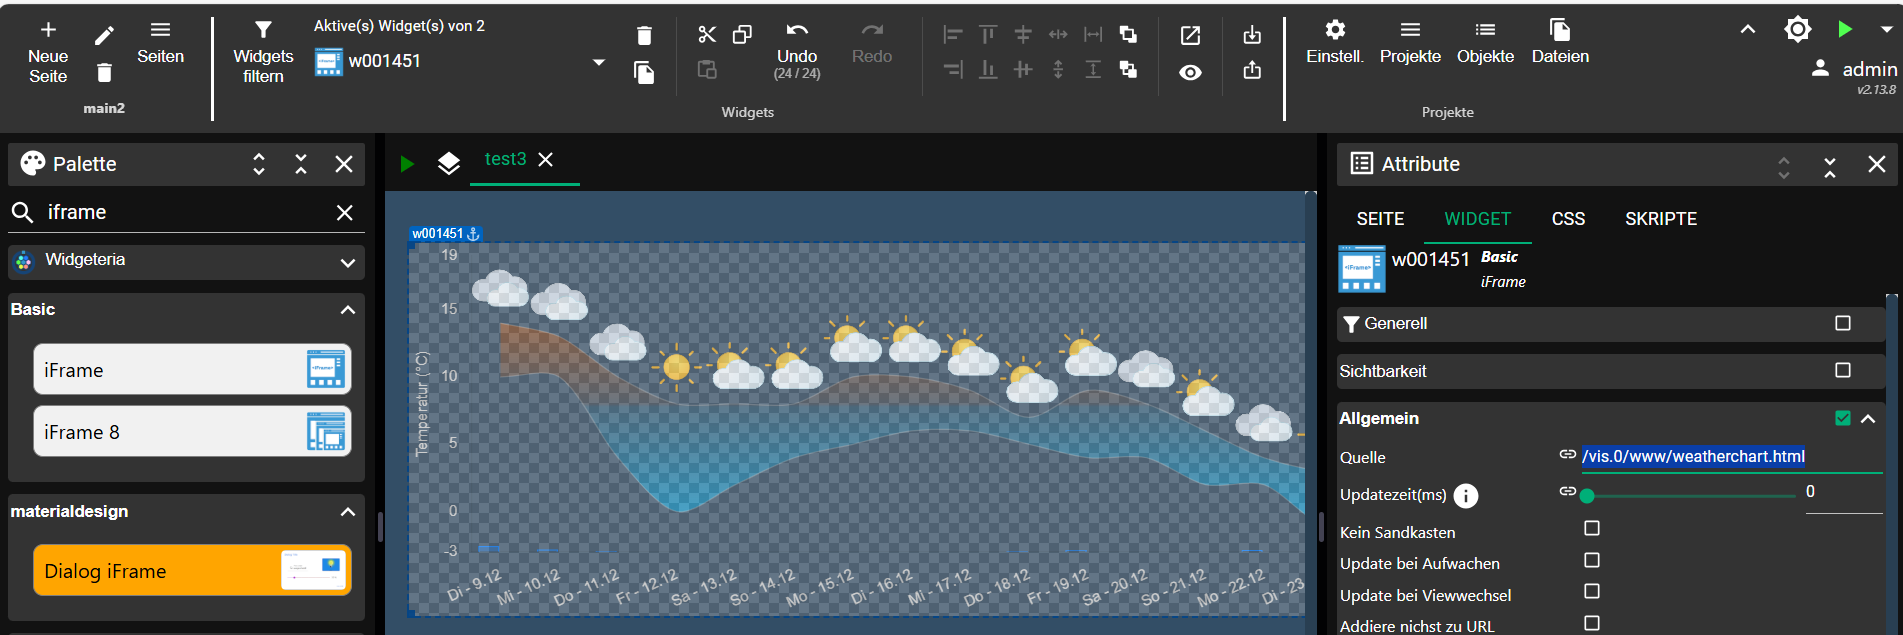Collapse the Allgemein attribute section
1903x635 pixels.
1868,419
